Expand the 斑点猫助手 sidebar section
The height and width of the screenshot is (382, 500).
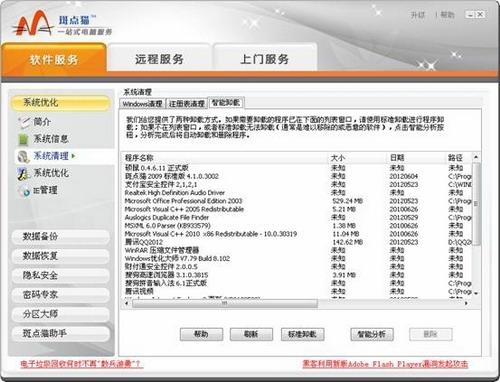(61, 333)
